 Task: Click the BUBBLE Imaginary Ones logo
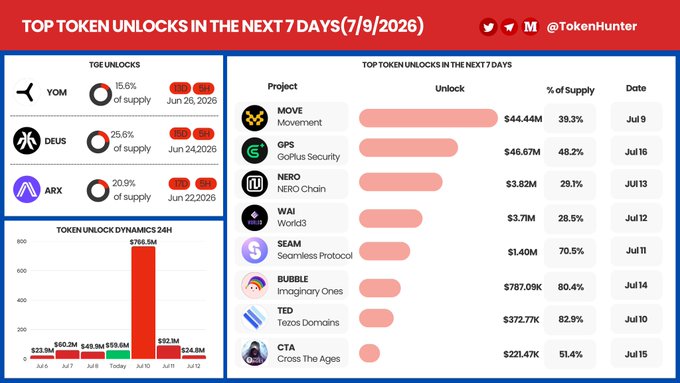coord(255,285)
